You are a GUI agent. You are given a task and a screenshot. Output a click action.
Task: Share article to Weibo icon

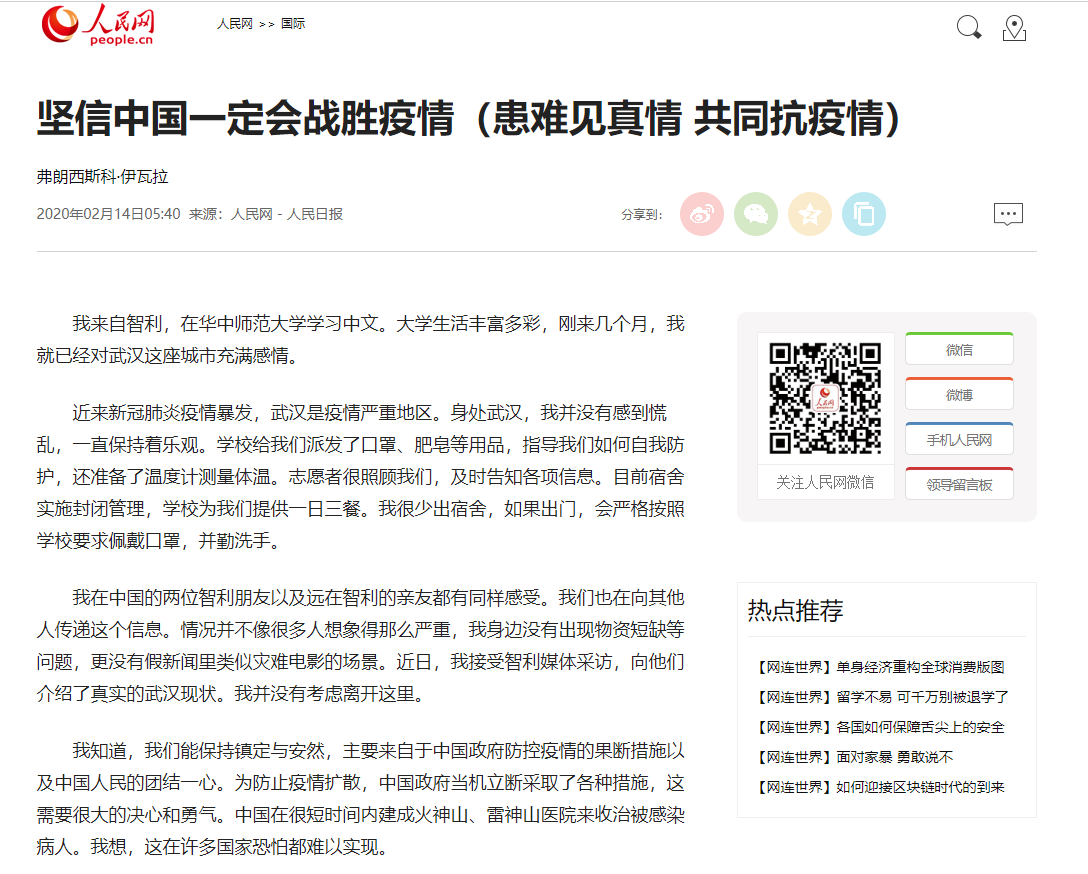[702, 214]
